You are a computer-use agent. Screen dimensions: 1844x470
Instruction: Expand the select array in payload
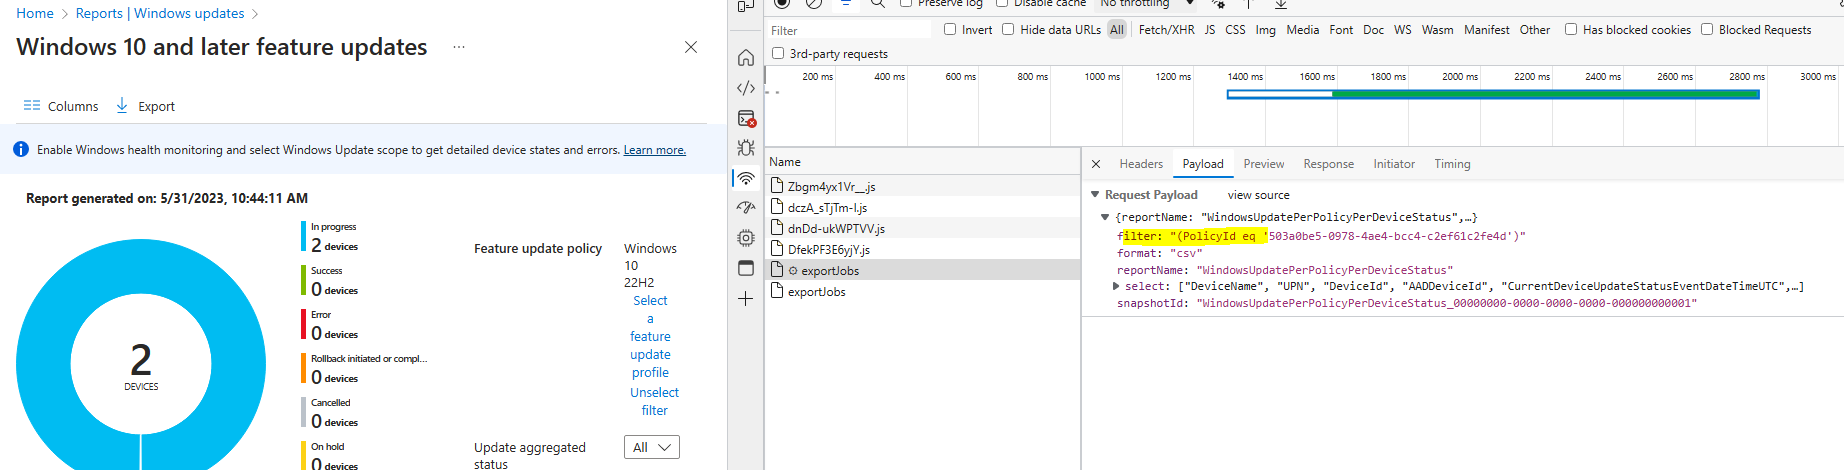point(1116,286)
